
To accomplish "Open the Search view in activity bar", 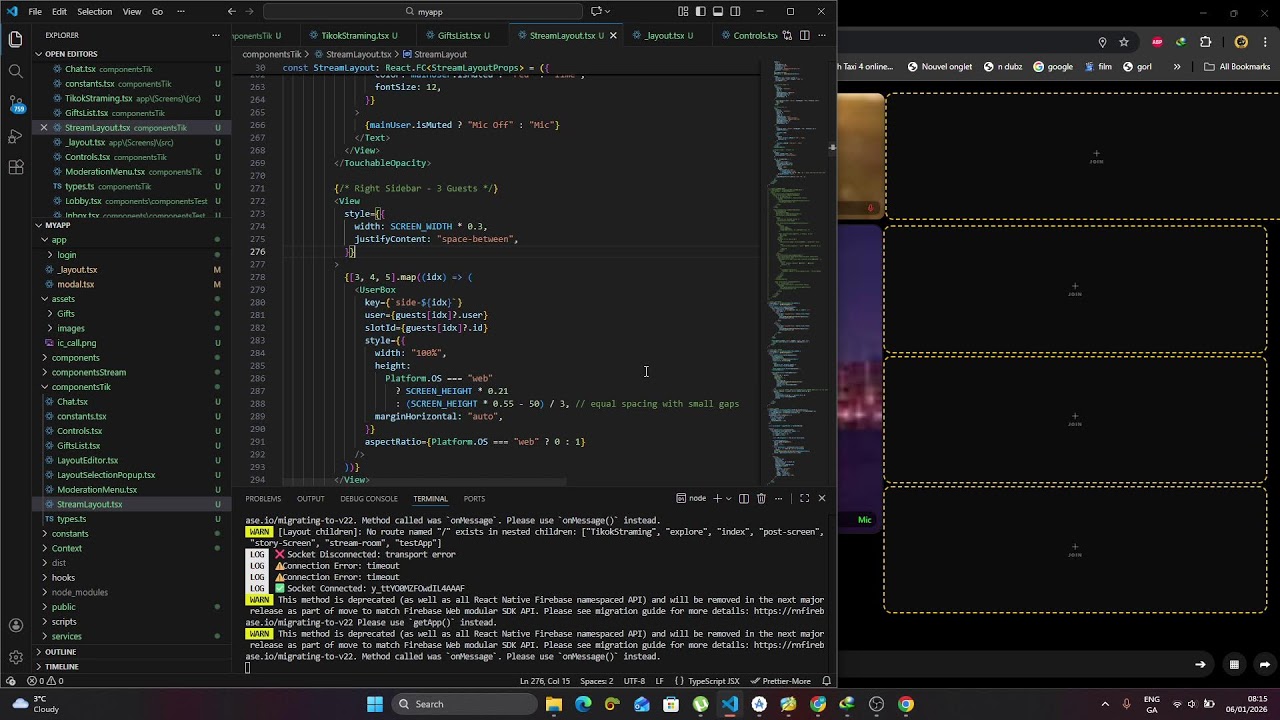I will coord(15,71).
